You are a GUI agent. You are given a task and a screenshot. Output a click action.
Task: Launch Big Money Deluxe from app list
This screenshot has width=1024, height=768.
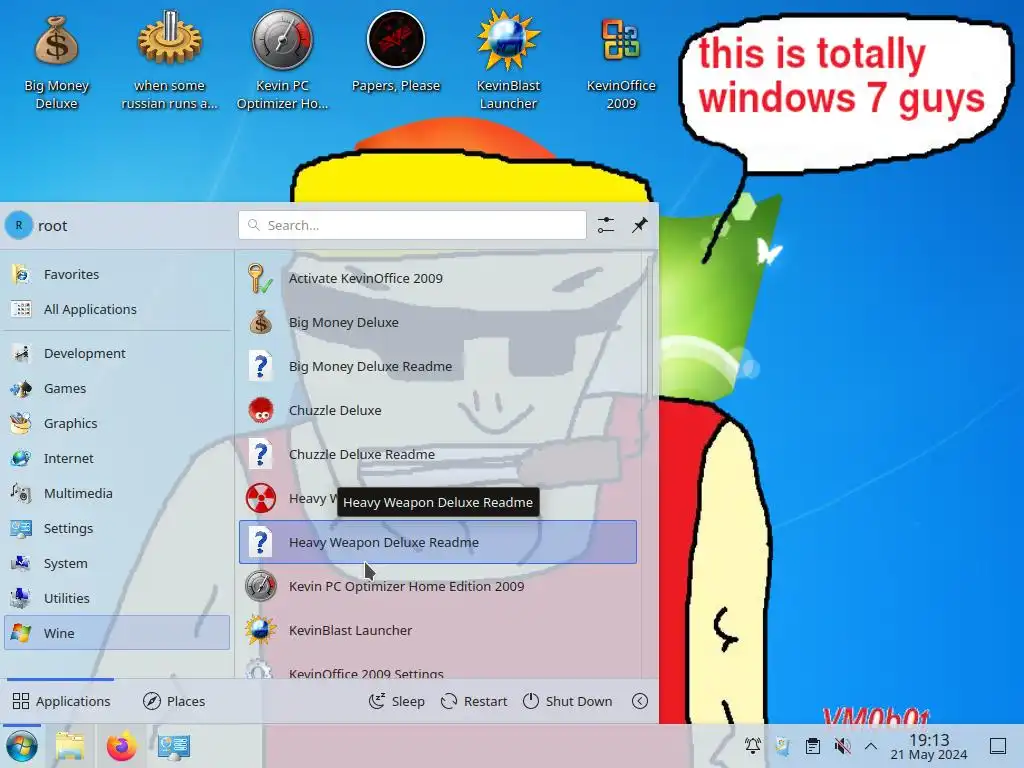click(438, 323)
